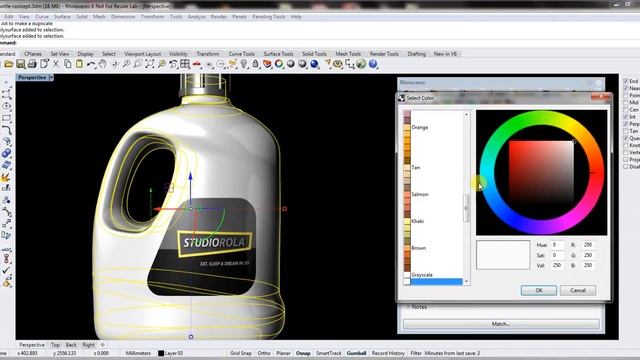The width and height of the screenshot is (640, 360).
Task: Open the Perspective viewport title dropdown arrow
Action: (x=51, y=77)
